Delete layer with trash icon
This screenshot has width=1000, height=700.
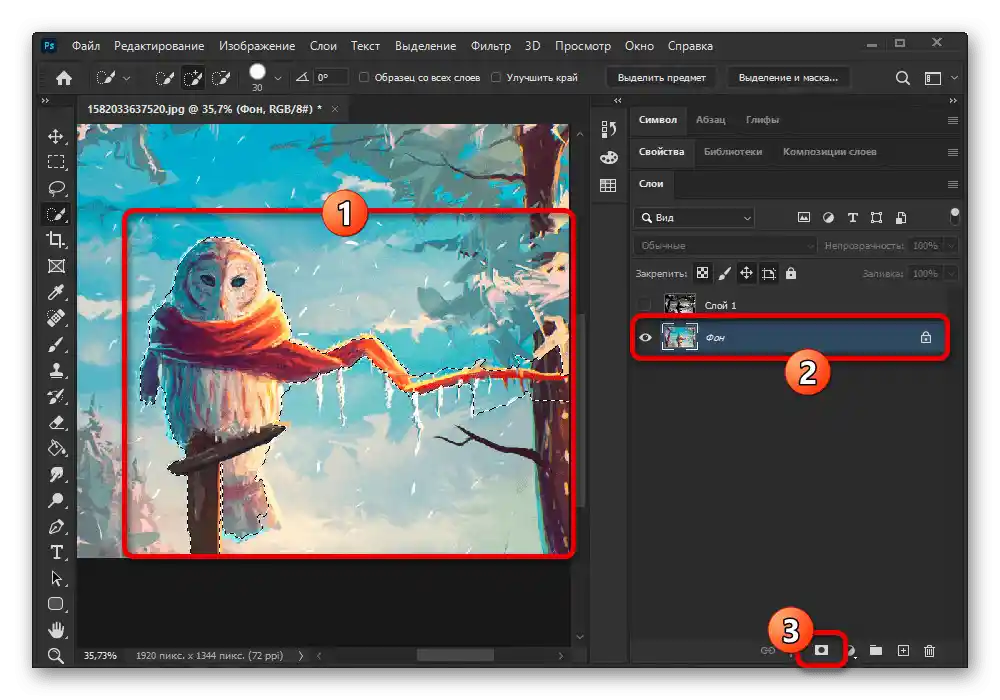coord(930,650)
